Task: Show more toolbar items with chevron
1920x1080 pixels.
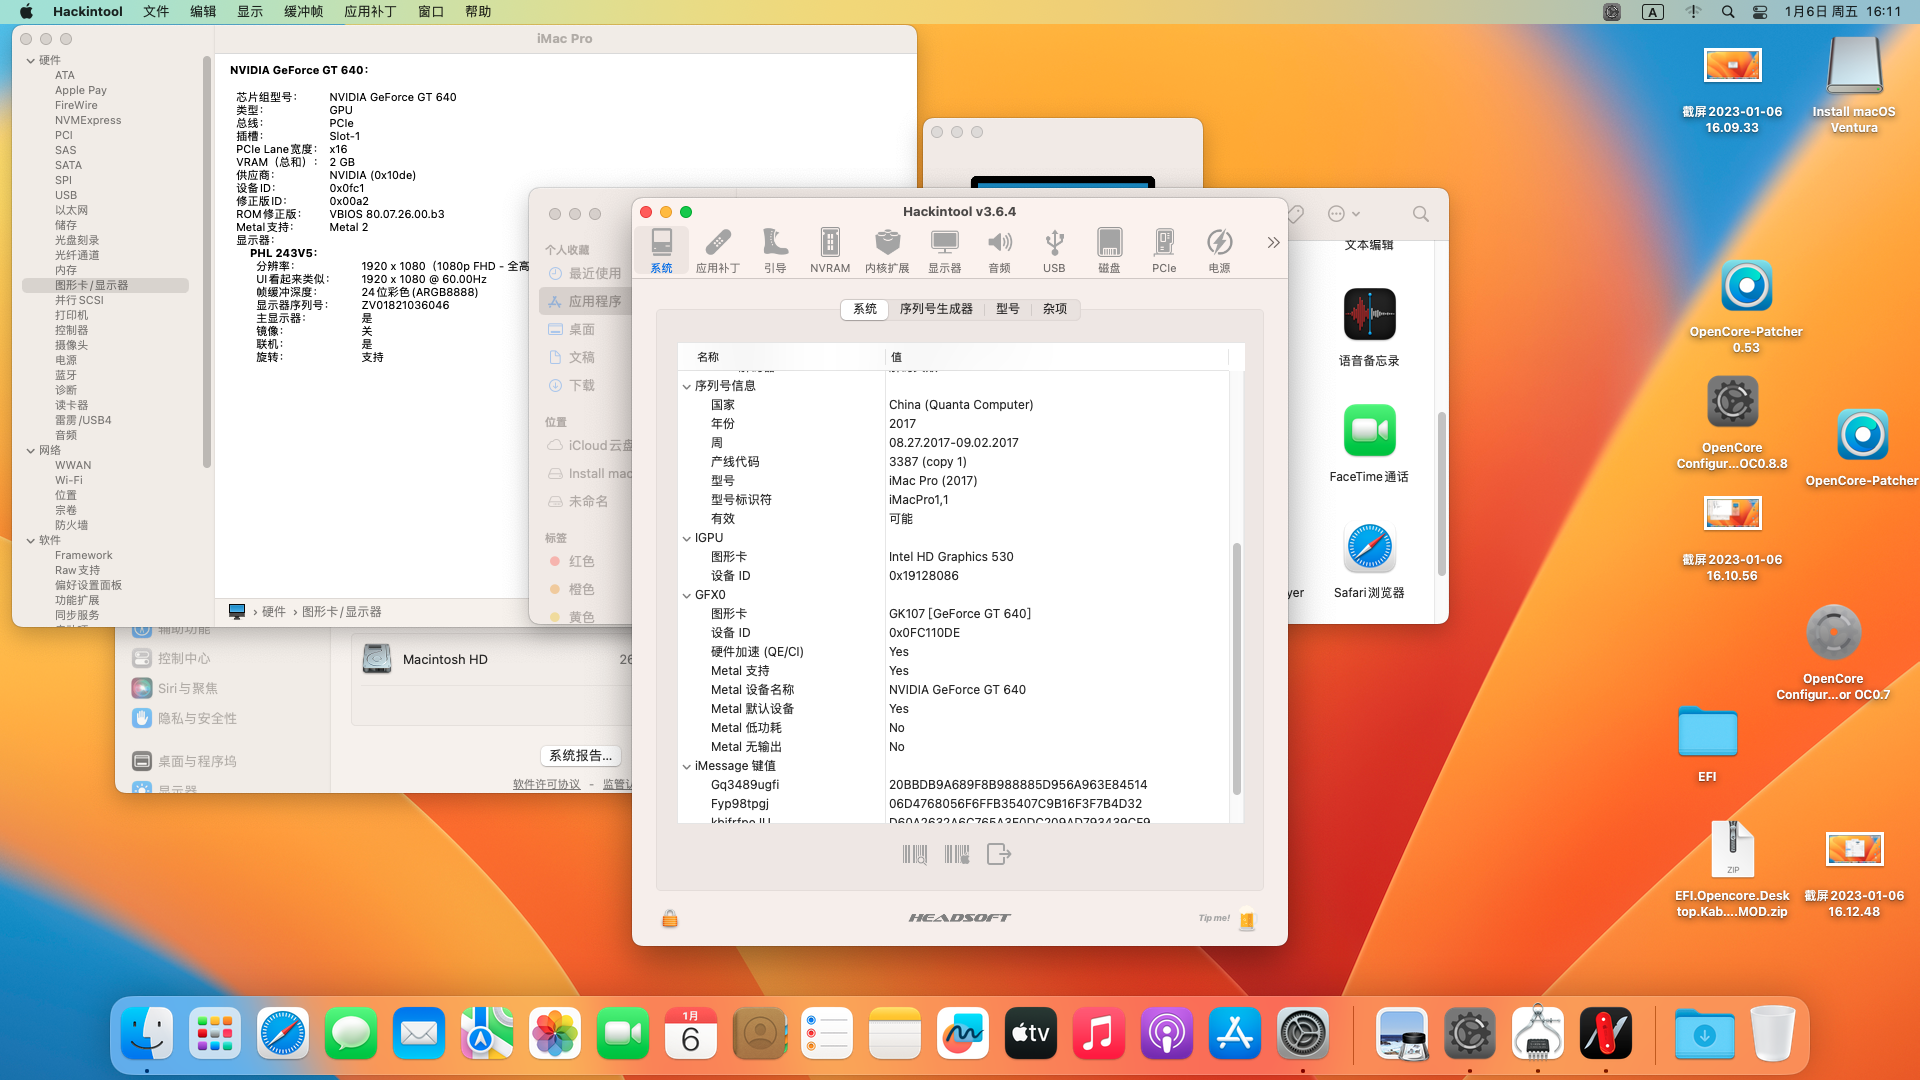Action: point(1273,242)
